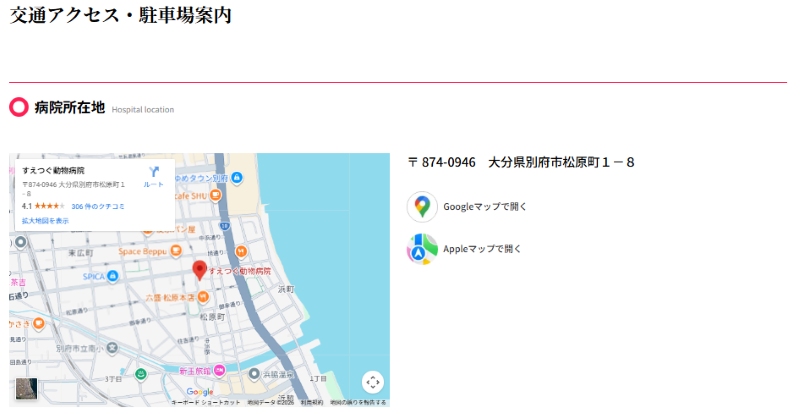The height and width of the screenshot is (414, 800).
Task: Click the red hospital marker pin on map
Action: pos(199,270)
